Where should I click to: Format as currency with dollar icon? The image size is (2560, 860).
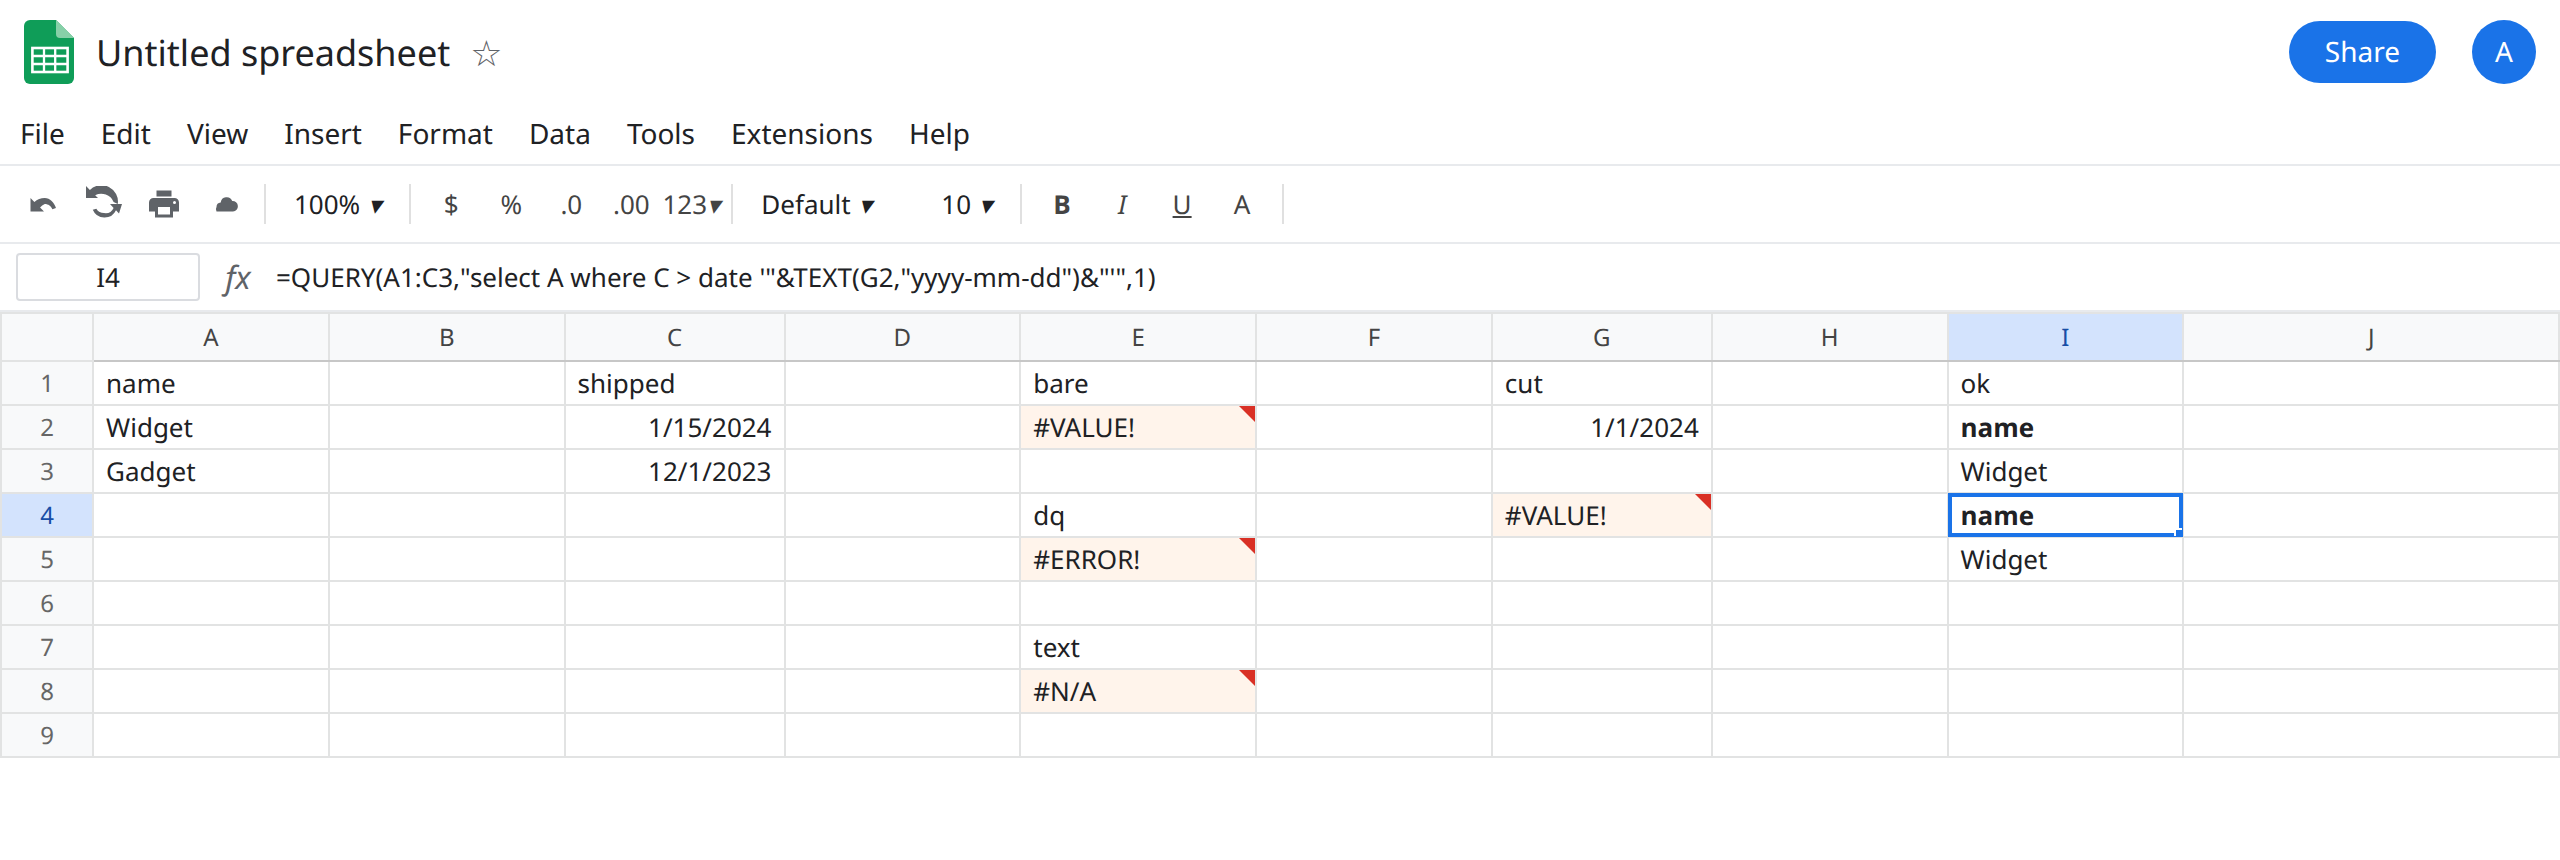451,205
